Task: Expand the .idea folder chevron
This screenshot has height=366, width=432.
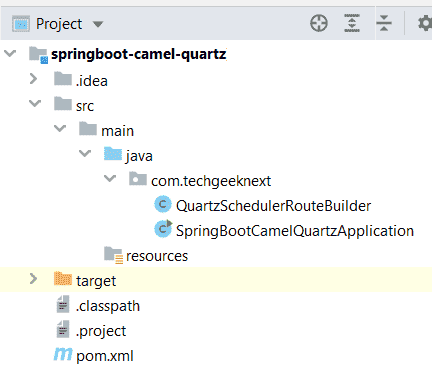Action: click(33, 79)
